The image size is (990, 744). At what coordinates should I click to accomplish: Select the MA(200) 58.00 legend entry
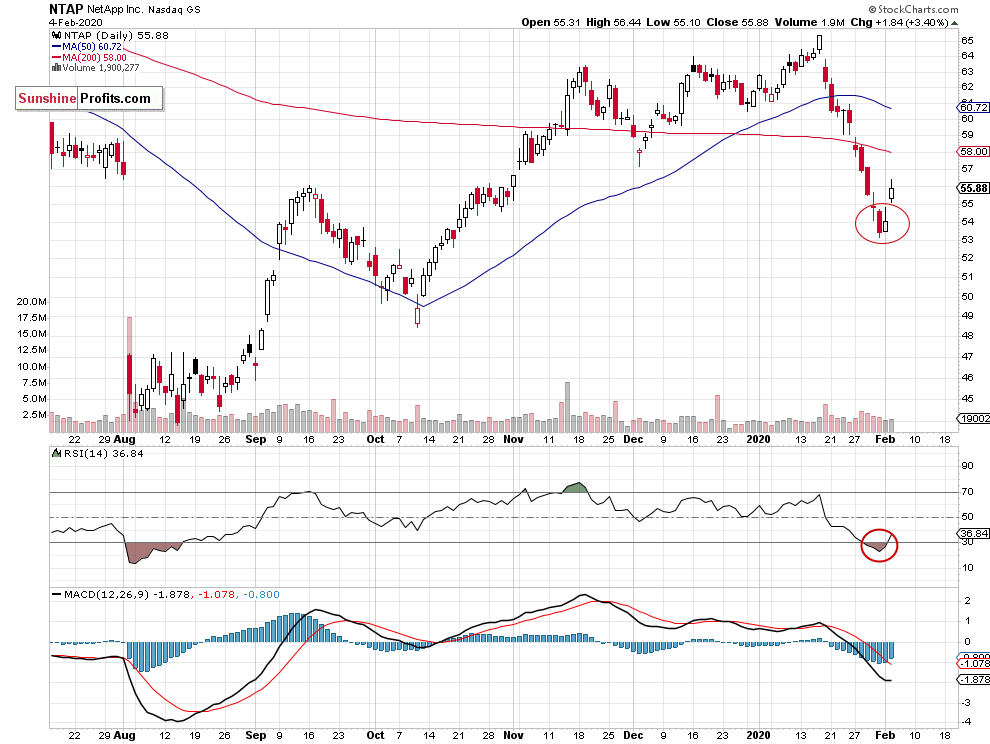pos(94,57)
